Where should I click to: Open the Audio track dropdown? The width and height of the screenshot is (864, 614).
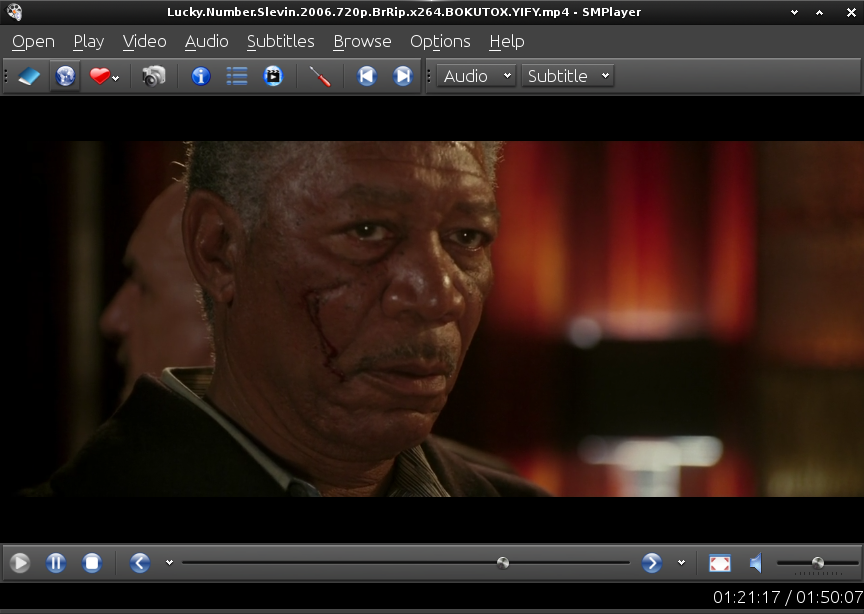(x=477, y=76)
